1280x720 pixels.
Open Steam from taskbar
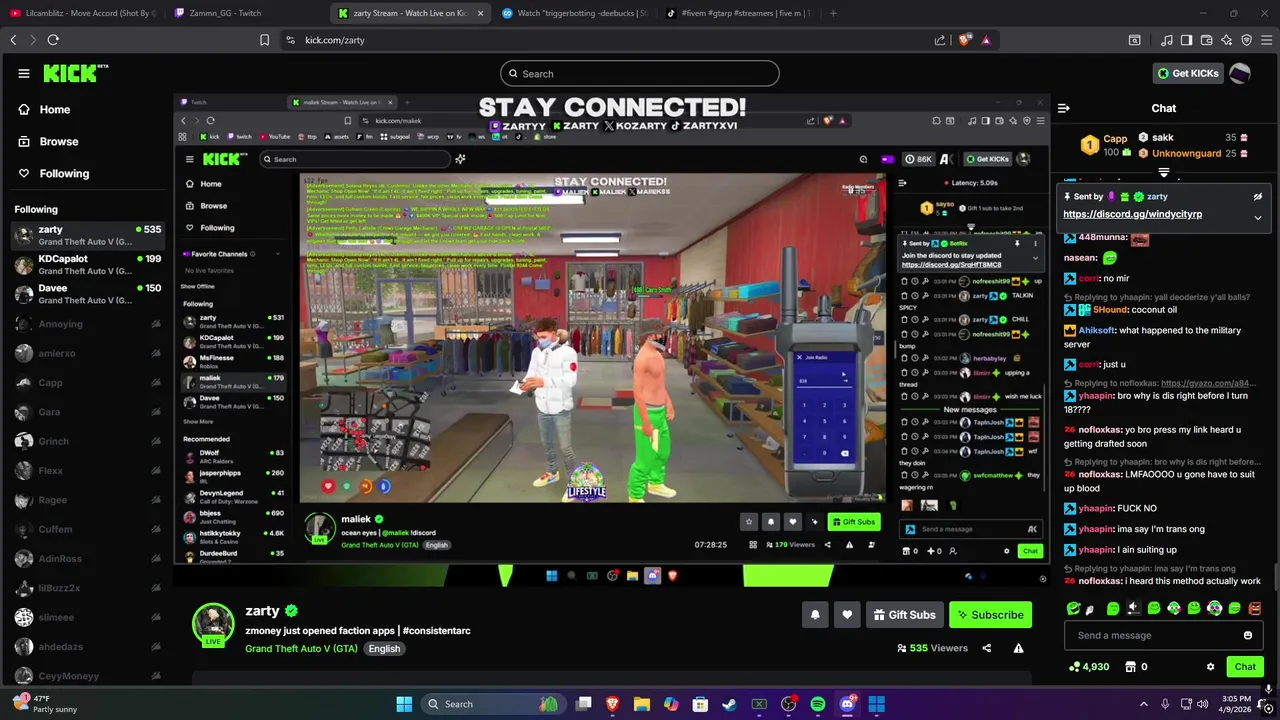point(730,704)
